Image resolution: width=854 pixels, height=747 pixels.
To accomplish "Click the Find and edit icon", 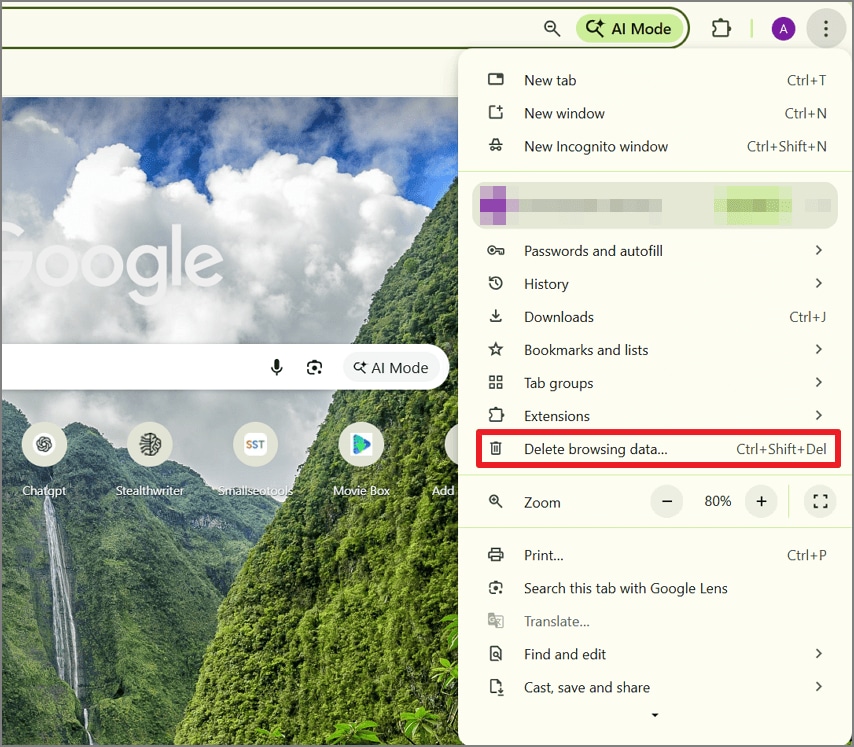I will pyautogui.click(x=496, y=653).
